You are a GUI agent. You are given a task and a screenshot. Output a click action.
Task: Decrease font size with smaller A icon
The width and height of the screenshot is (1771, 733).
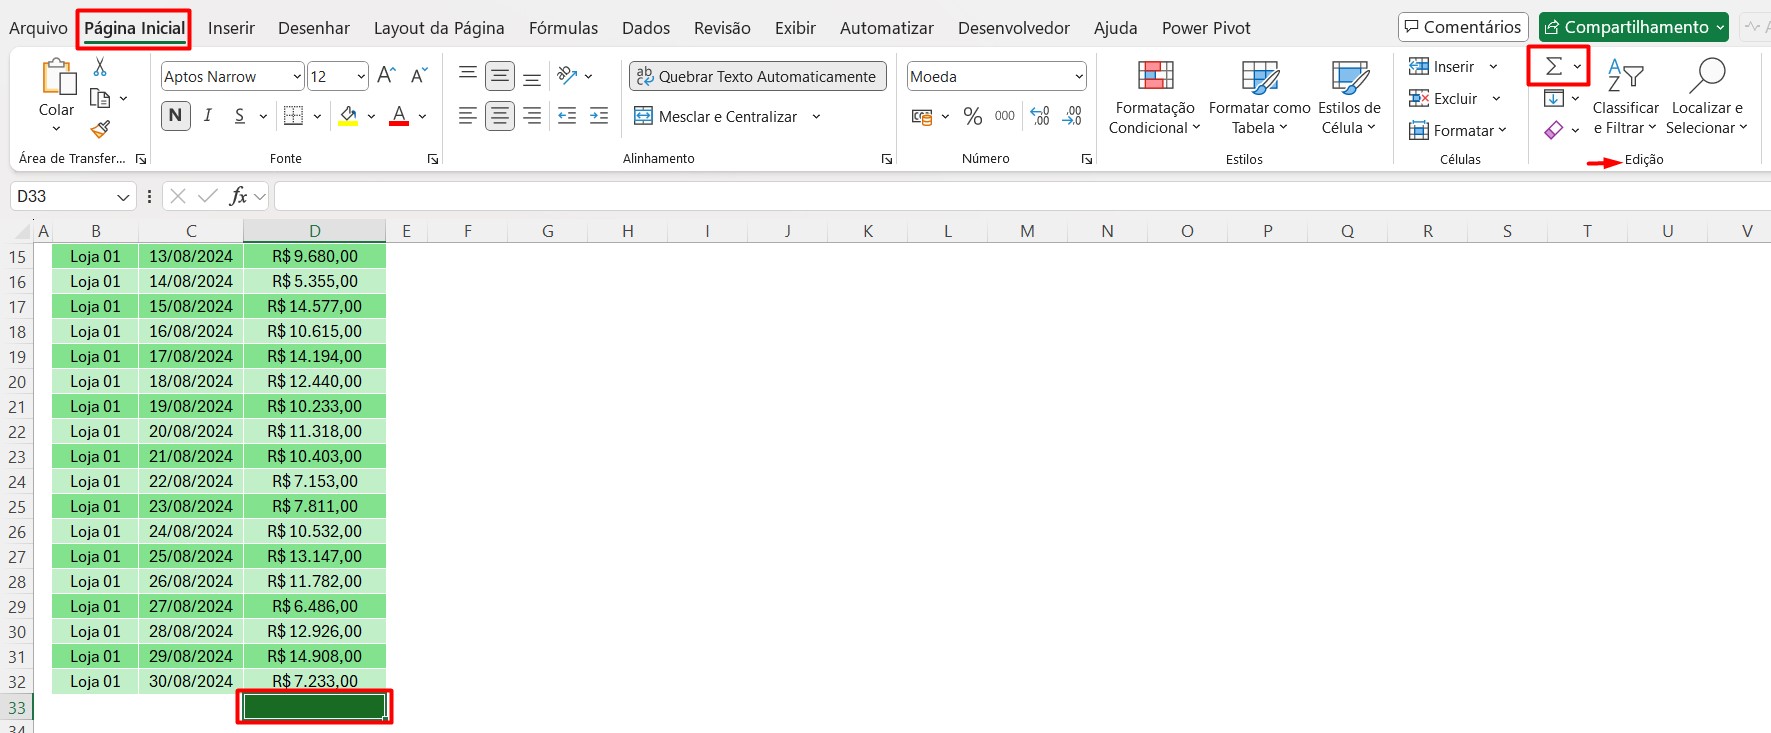click(x=419, y=76)
